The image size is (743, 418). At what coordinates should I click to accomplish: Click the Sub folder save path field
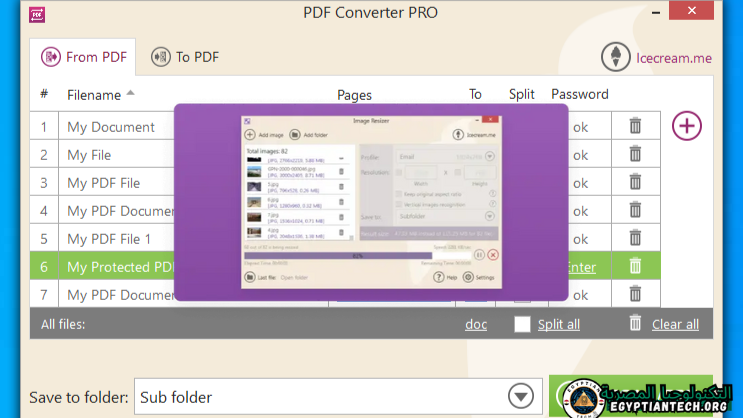[x=320, y=397]
